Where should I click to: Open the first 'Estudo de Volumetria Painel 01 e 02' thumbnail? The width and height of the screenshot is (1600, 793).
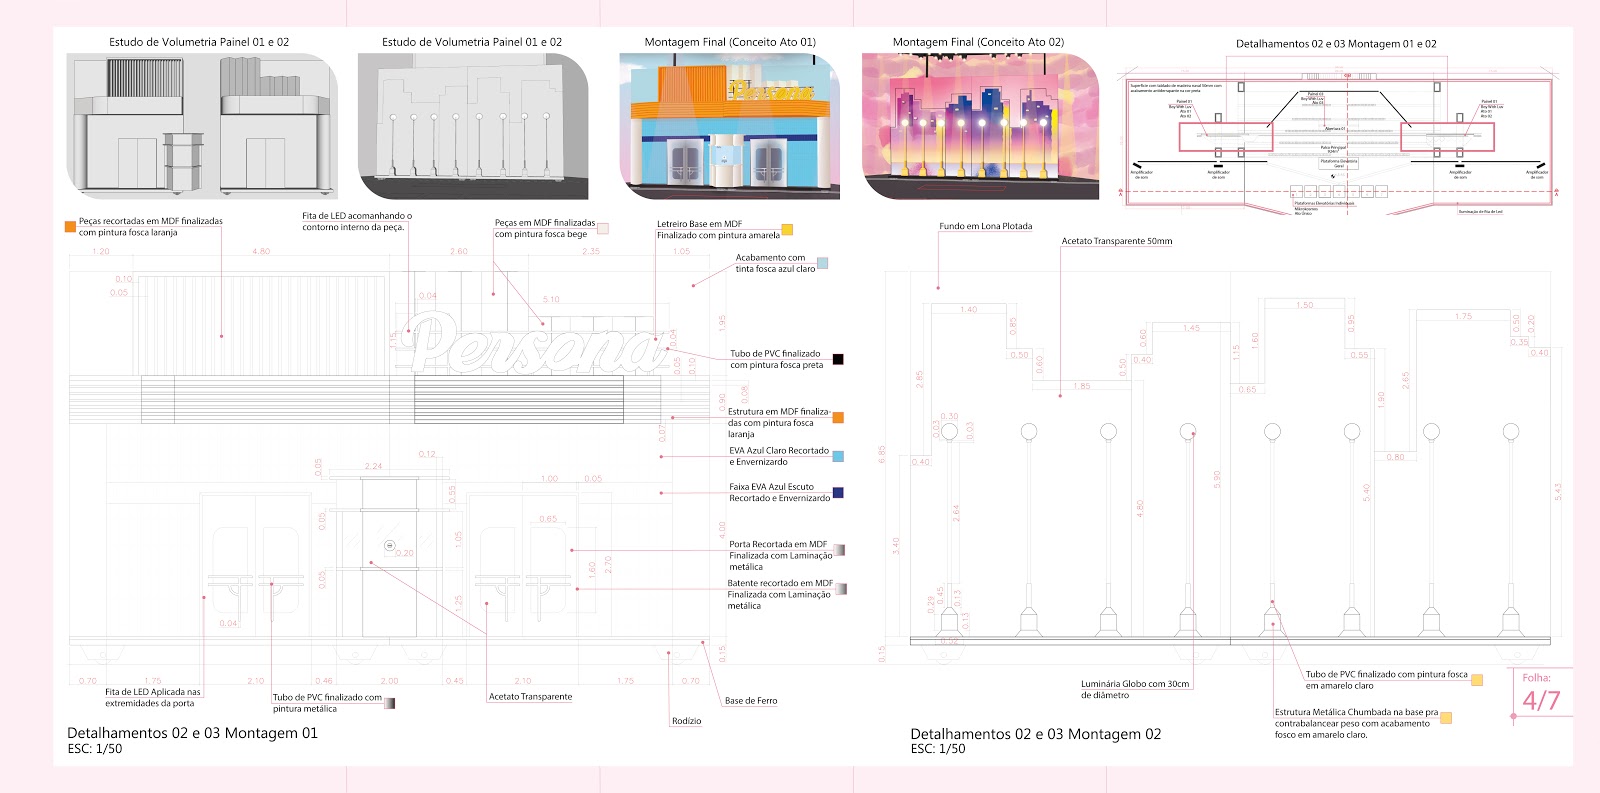[x=202, y=127]
